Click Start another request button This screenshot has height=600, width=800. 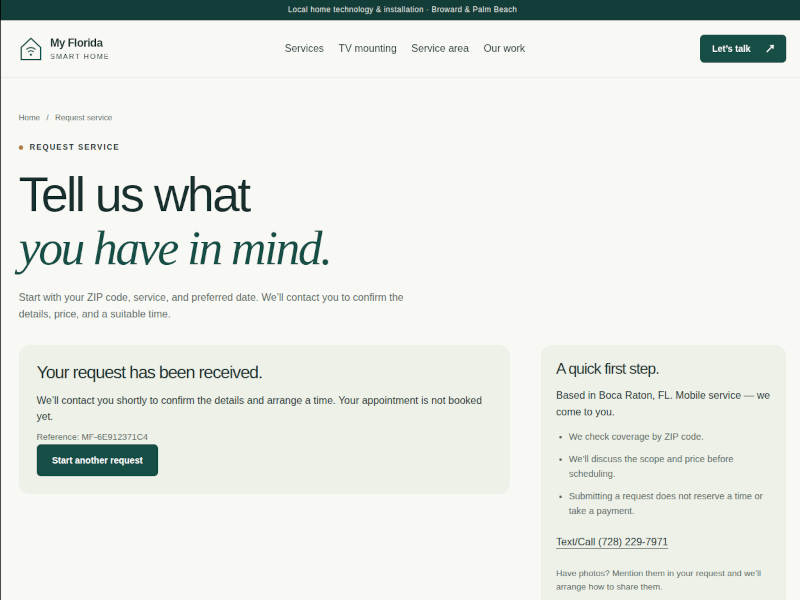(x=97, y=460)
